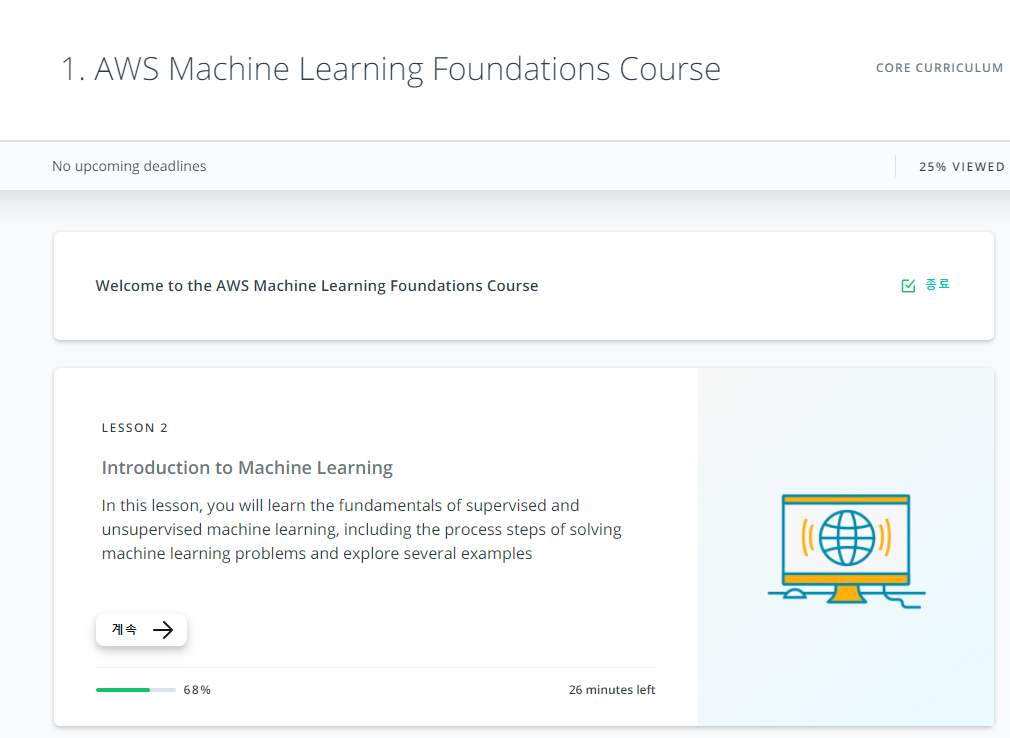Viewport: 1010px width, 738px height.
Task: Click the 68% lesson progress bar
Action: coord(136,690)
